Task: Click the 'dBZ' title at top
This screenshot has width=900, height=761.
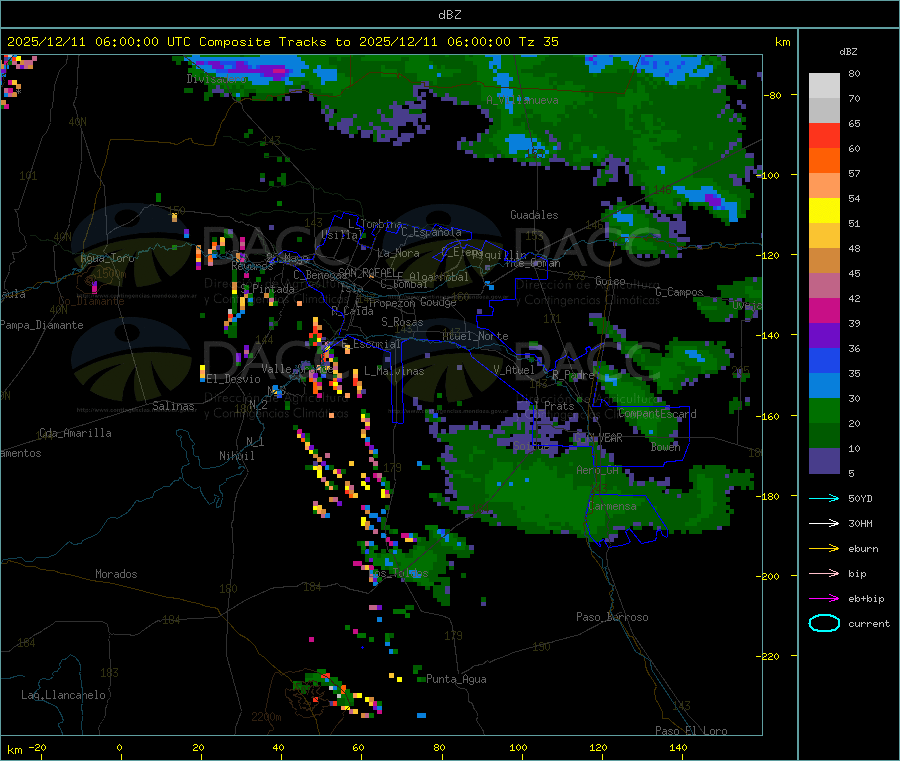Action: coord(449,15)
